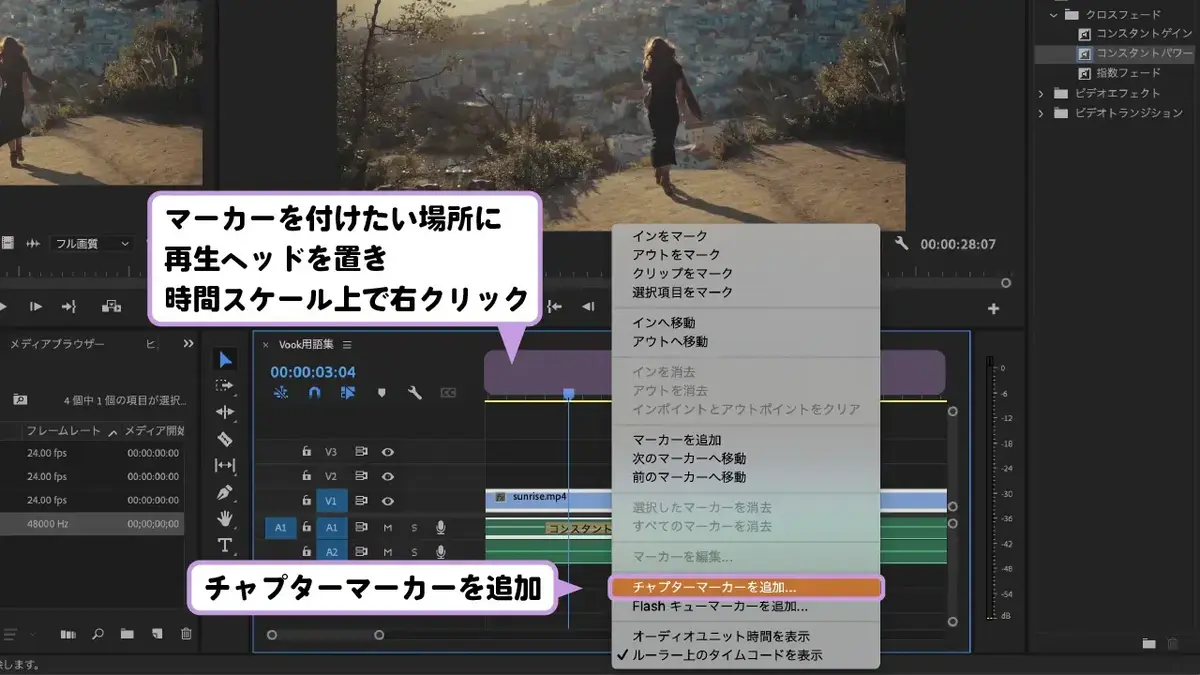Mute the A1 audio track
Image resolution: width=1200 pixels, height=675 pixels.
pos(388,527)
